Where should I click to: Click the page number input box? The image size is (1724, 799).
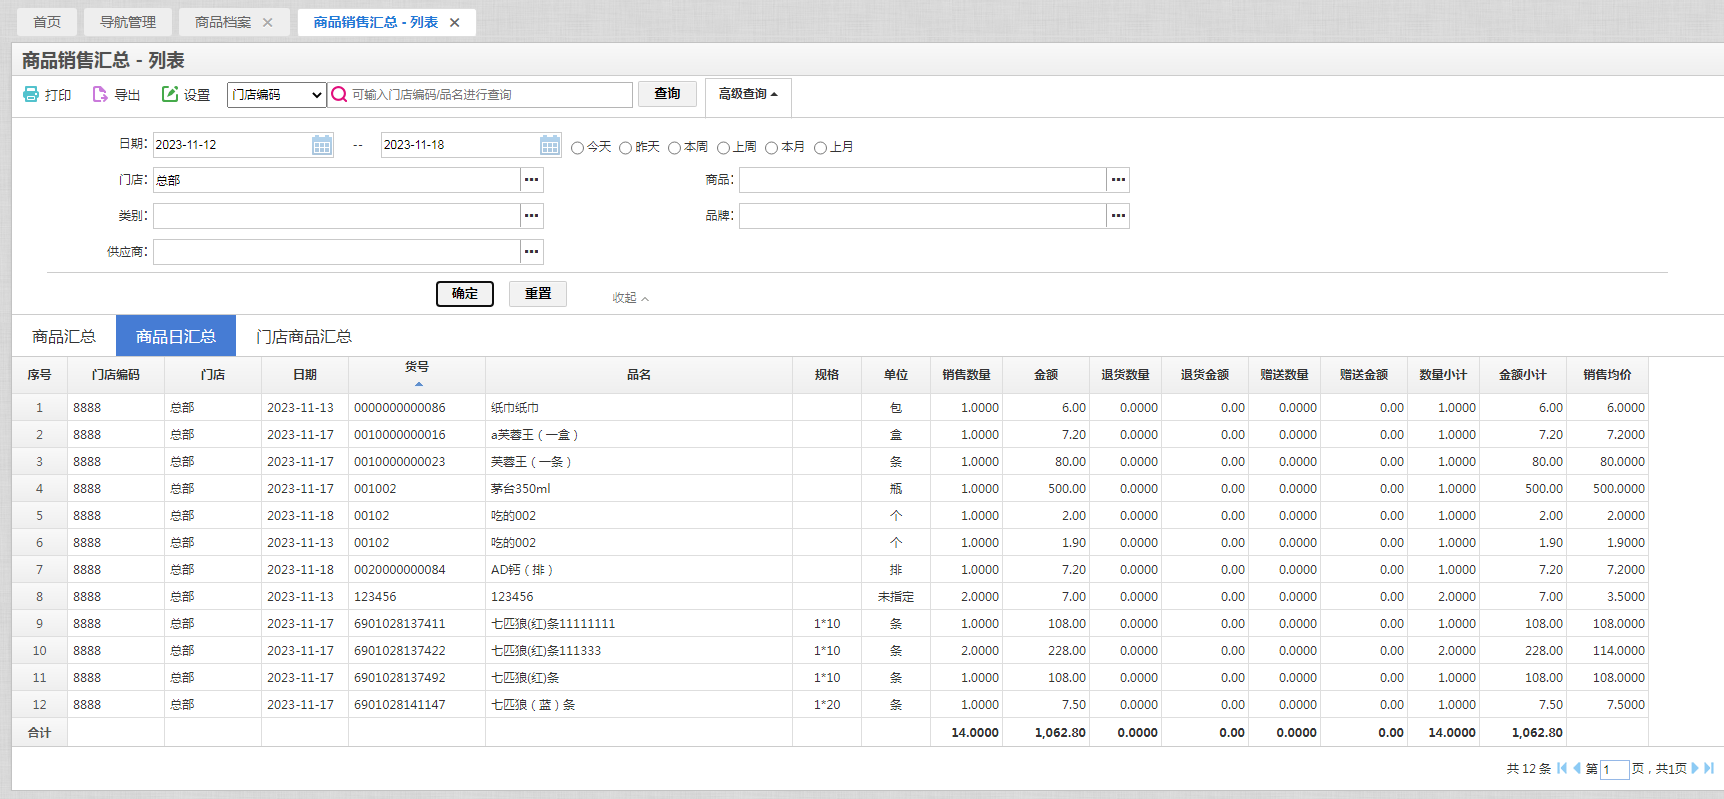pyautogui.click(x=1614, y=769)
